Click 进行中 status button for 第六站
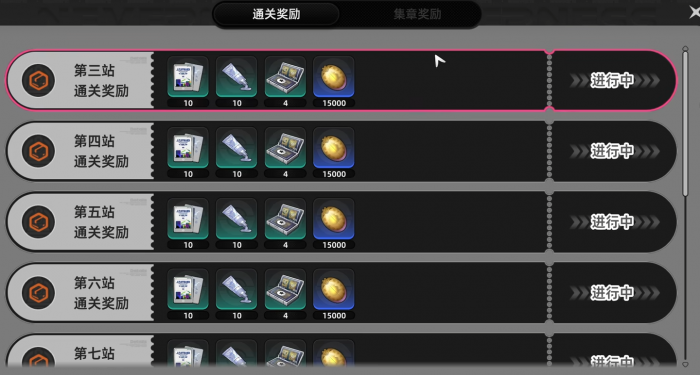Viewport: 700px width, 375px height. (614, 293)
